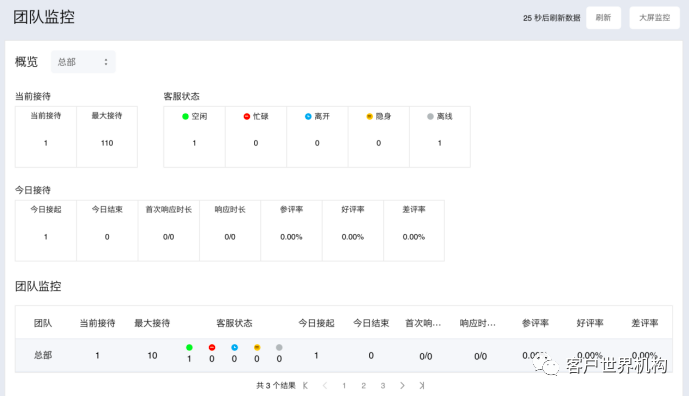The width and height of the screenshot is (690, 396).
Task: Click the 当前接待 table column header
Action: click(97, 323)
